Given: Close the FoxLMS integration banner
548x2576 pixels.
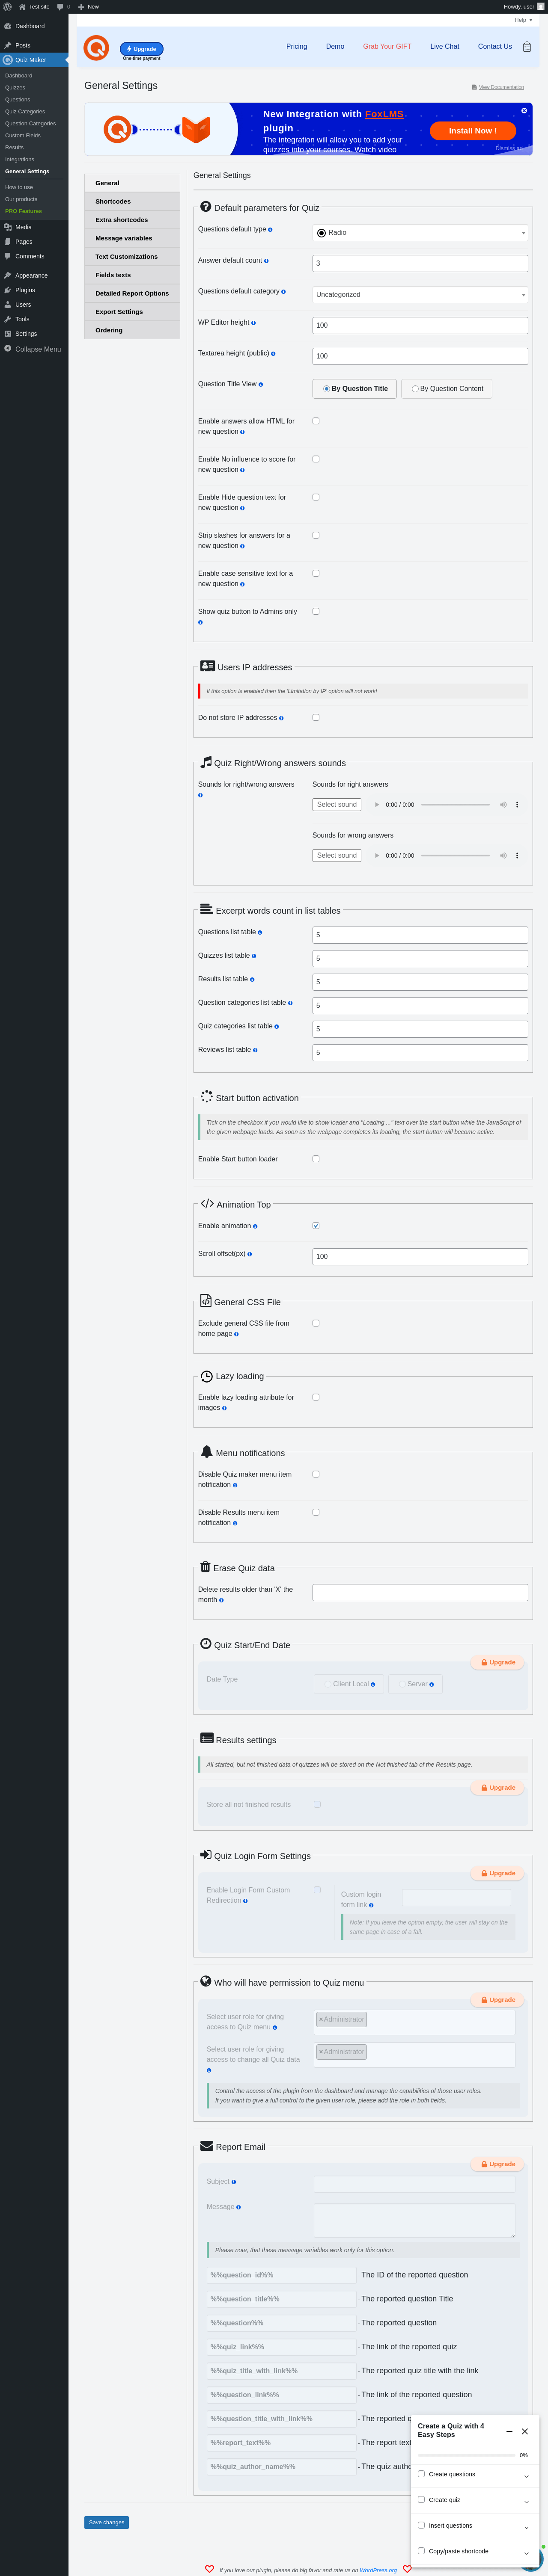Looking at the screenshot, I should click(524, 110).
